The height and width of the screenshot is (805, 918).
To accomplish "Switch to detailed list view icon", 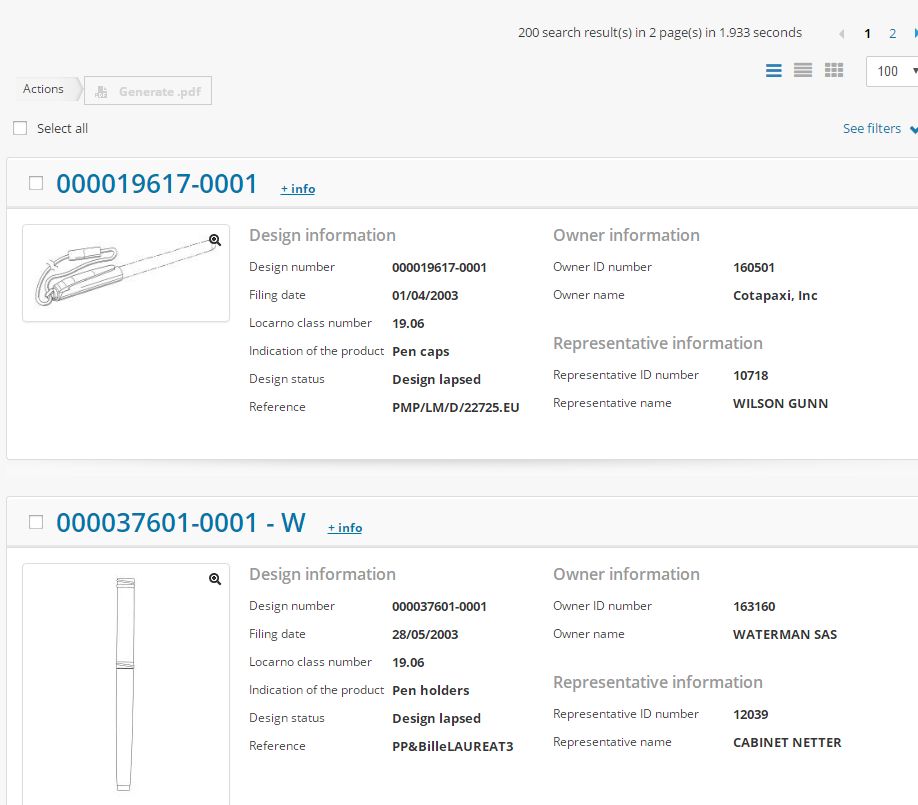I will [773, 71].
